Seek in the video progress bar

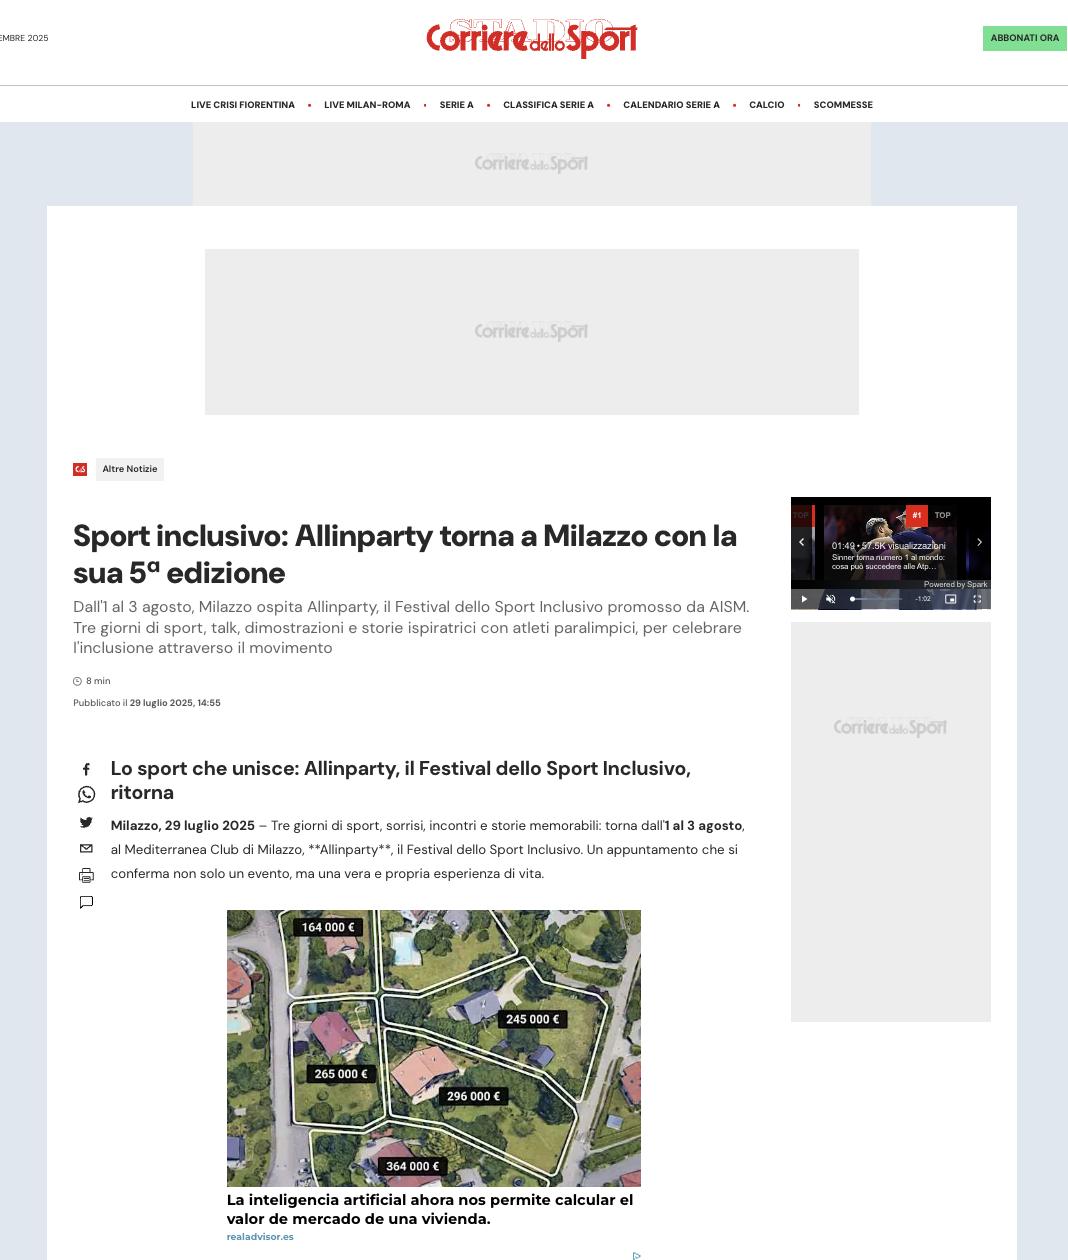876,599
